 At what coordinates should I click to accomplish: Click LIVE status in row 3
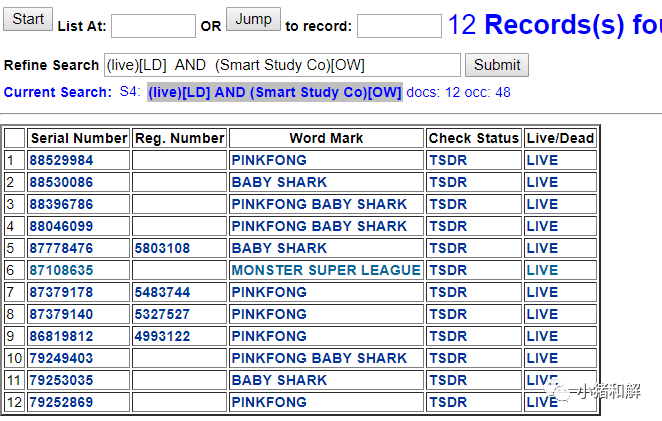(x=543, y=204)
